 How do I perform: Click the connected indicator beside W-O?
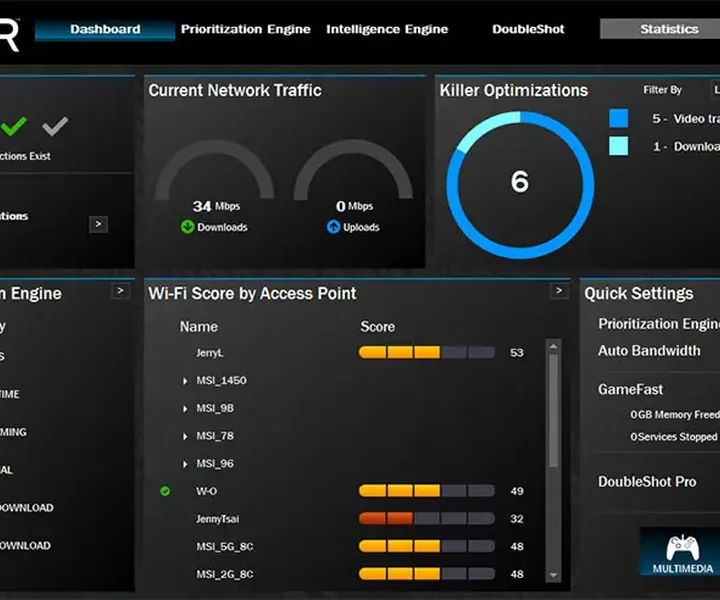click(x=165, y=491)
